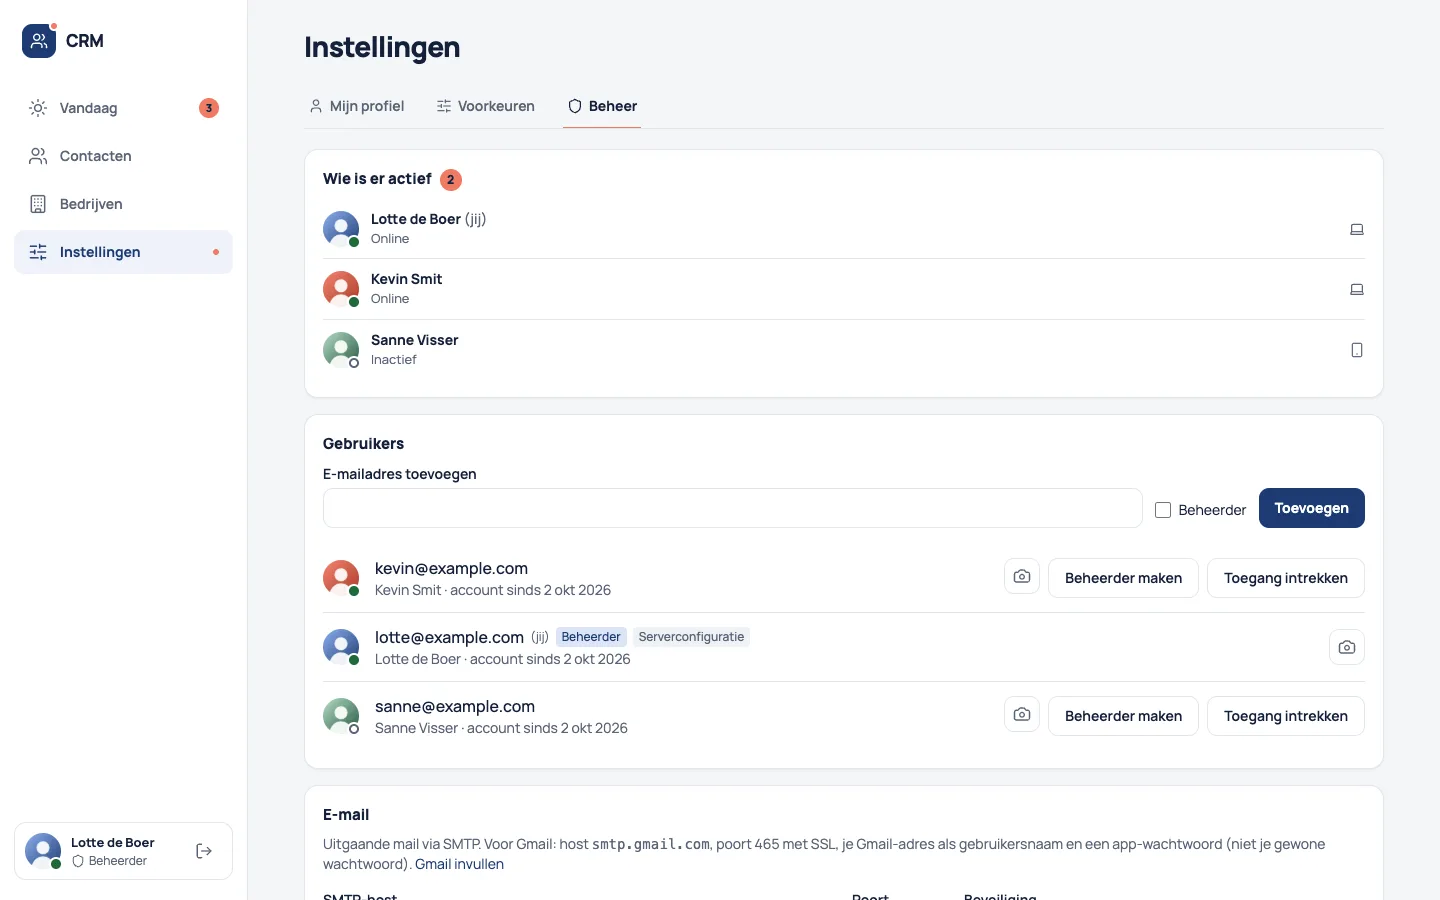The height and width of the screenshot is (900, 1440).
Task: Revoke access for sanne@example.com
Action: click(x=1286, y=716)
